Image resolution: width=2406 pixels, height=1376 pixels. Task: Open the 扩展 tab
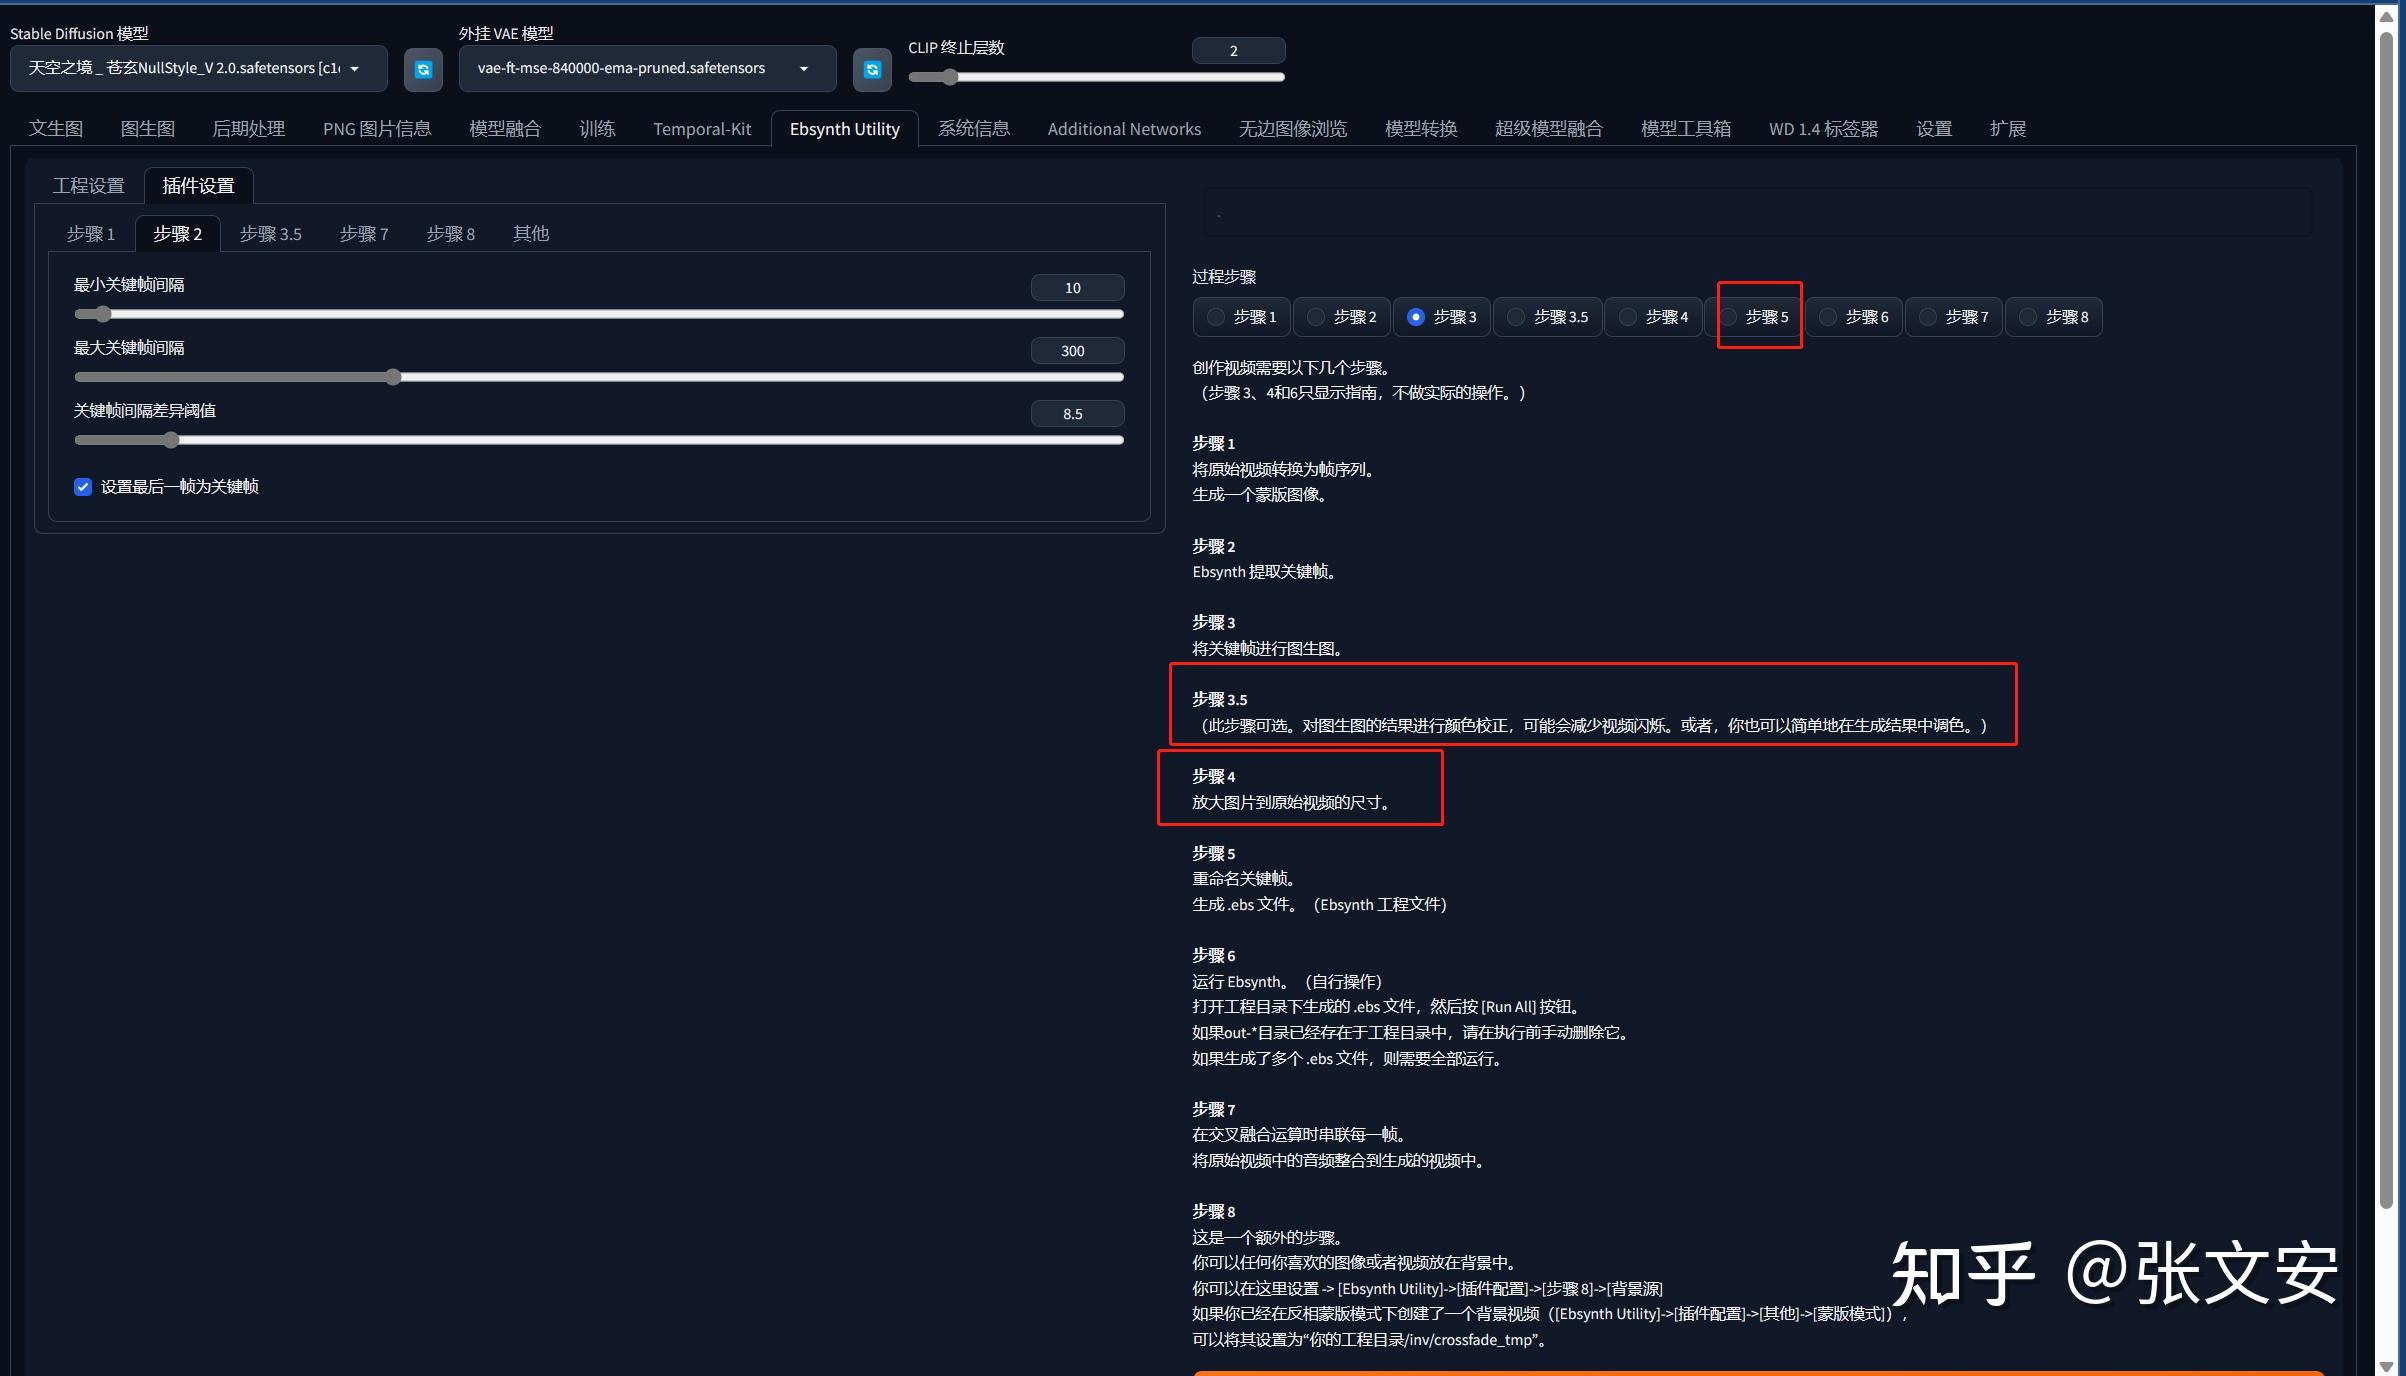(x=2007, y=128)
